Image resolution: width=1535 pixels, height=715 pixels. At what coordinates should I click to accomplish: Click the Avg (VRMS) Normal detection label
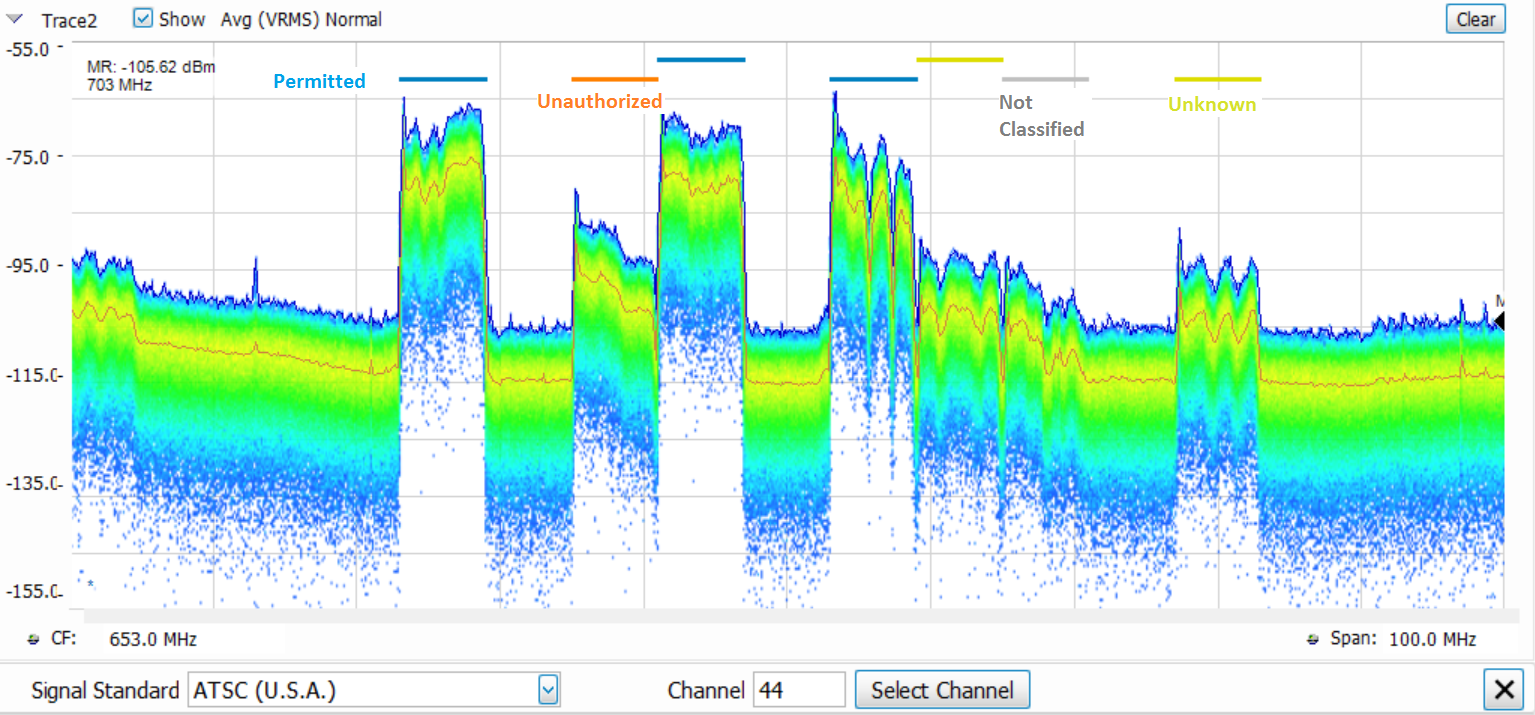pos(301,19)
